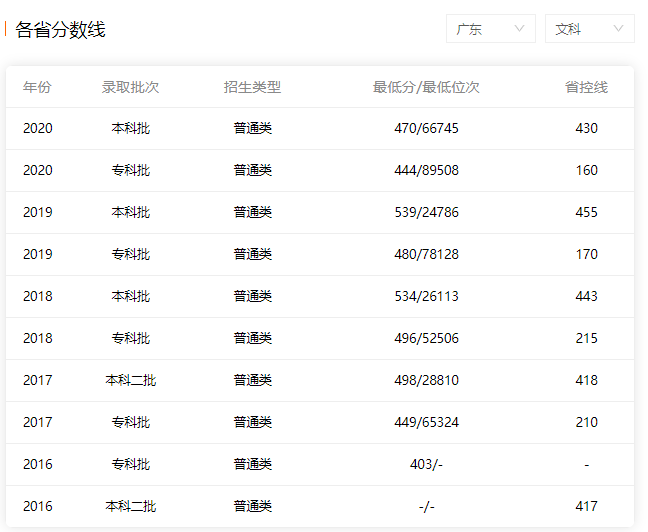Viewport: 648px width, 532px height.
Task: Click the 省控线 value 215
Action: coord(586,339)
